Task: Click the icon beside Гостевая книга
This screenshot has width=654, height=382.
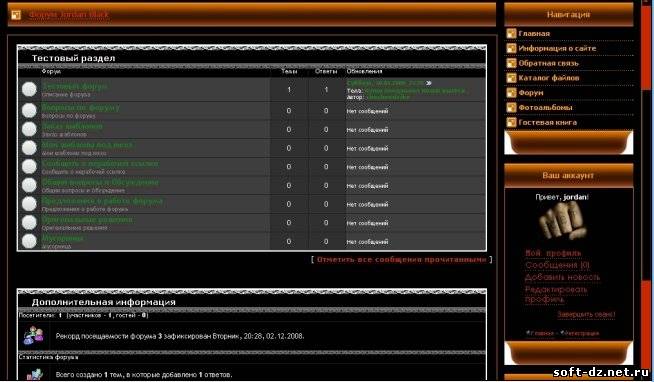Action: coord(511,123)
